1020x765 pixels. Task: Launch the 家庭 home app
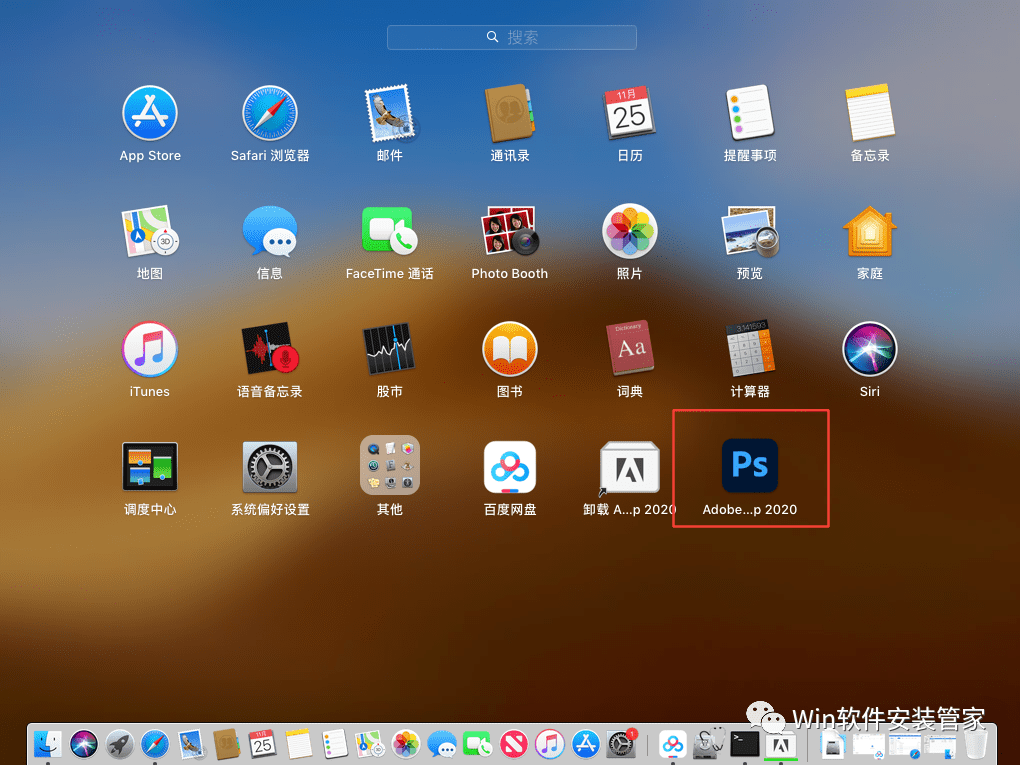click(870, 232)
